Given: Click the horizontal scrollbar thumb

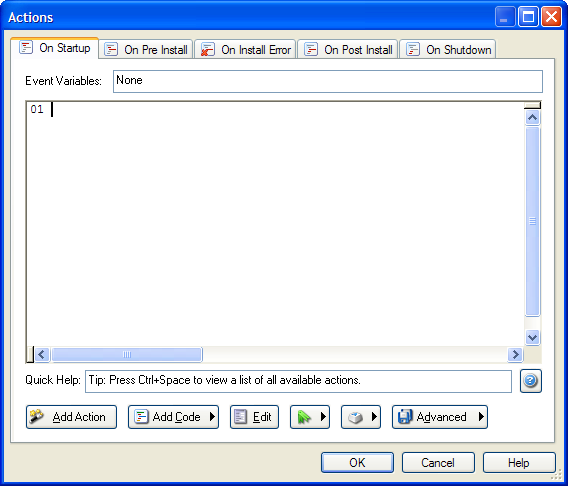Looking at the screenshot, I should [127, 355].
